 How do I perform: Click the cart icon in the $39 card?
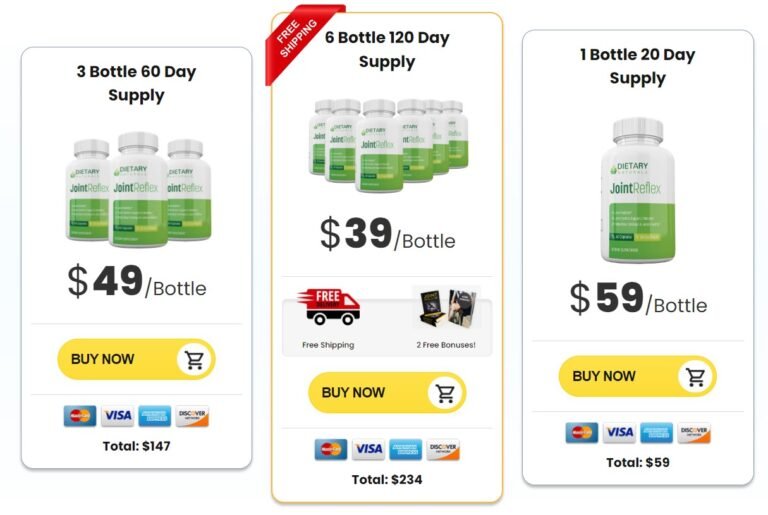tap(445, 393)
